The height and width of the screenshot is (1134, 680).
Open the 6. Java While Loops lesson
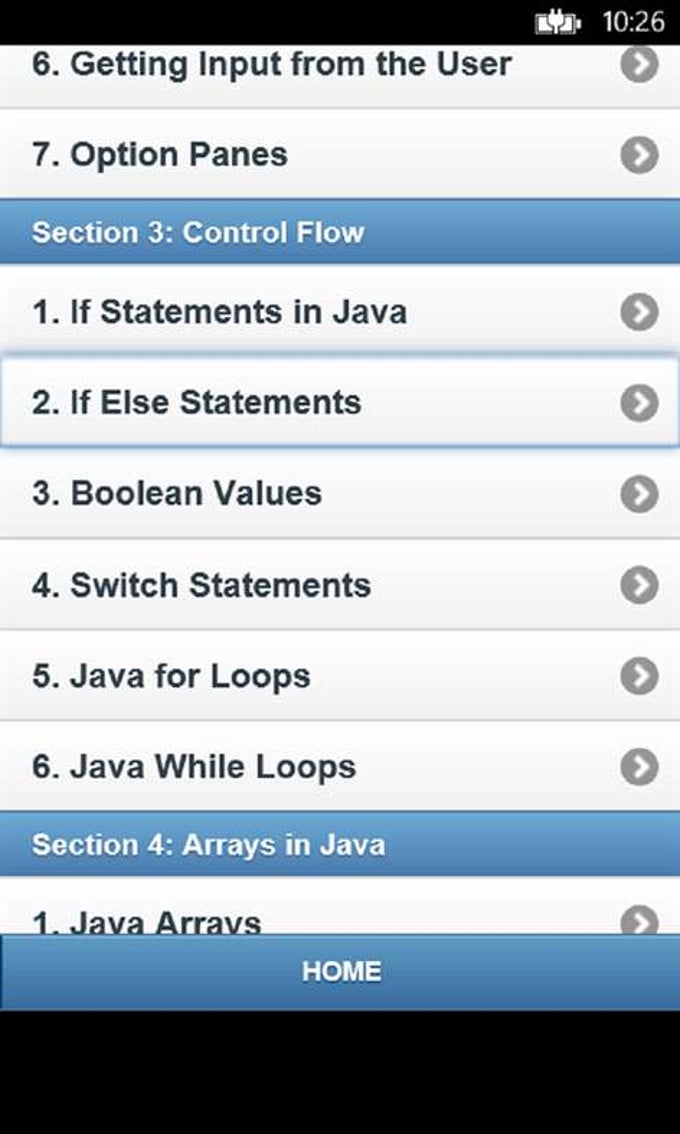[194, 767]
